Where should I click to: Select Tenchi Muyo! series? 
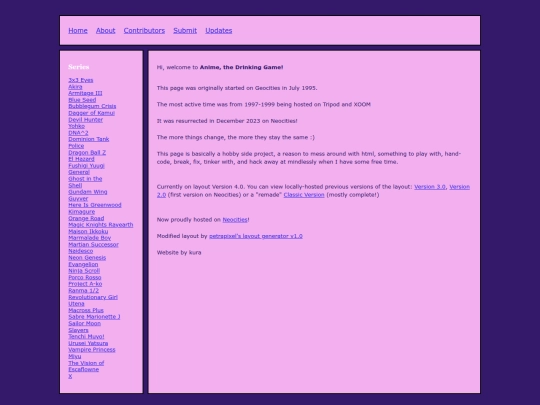point(86,336)
